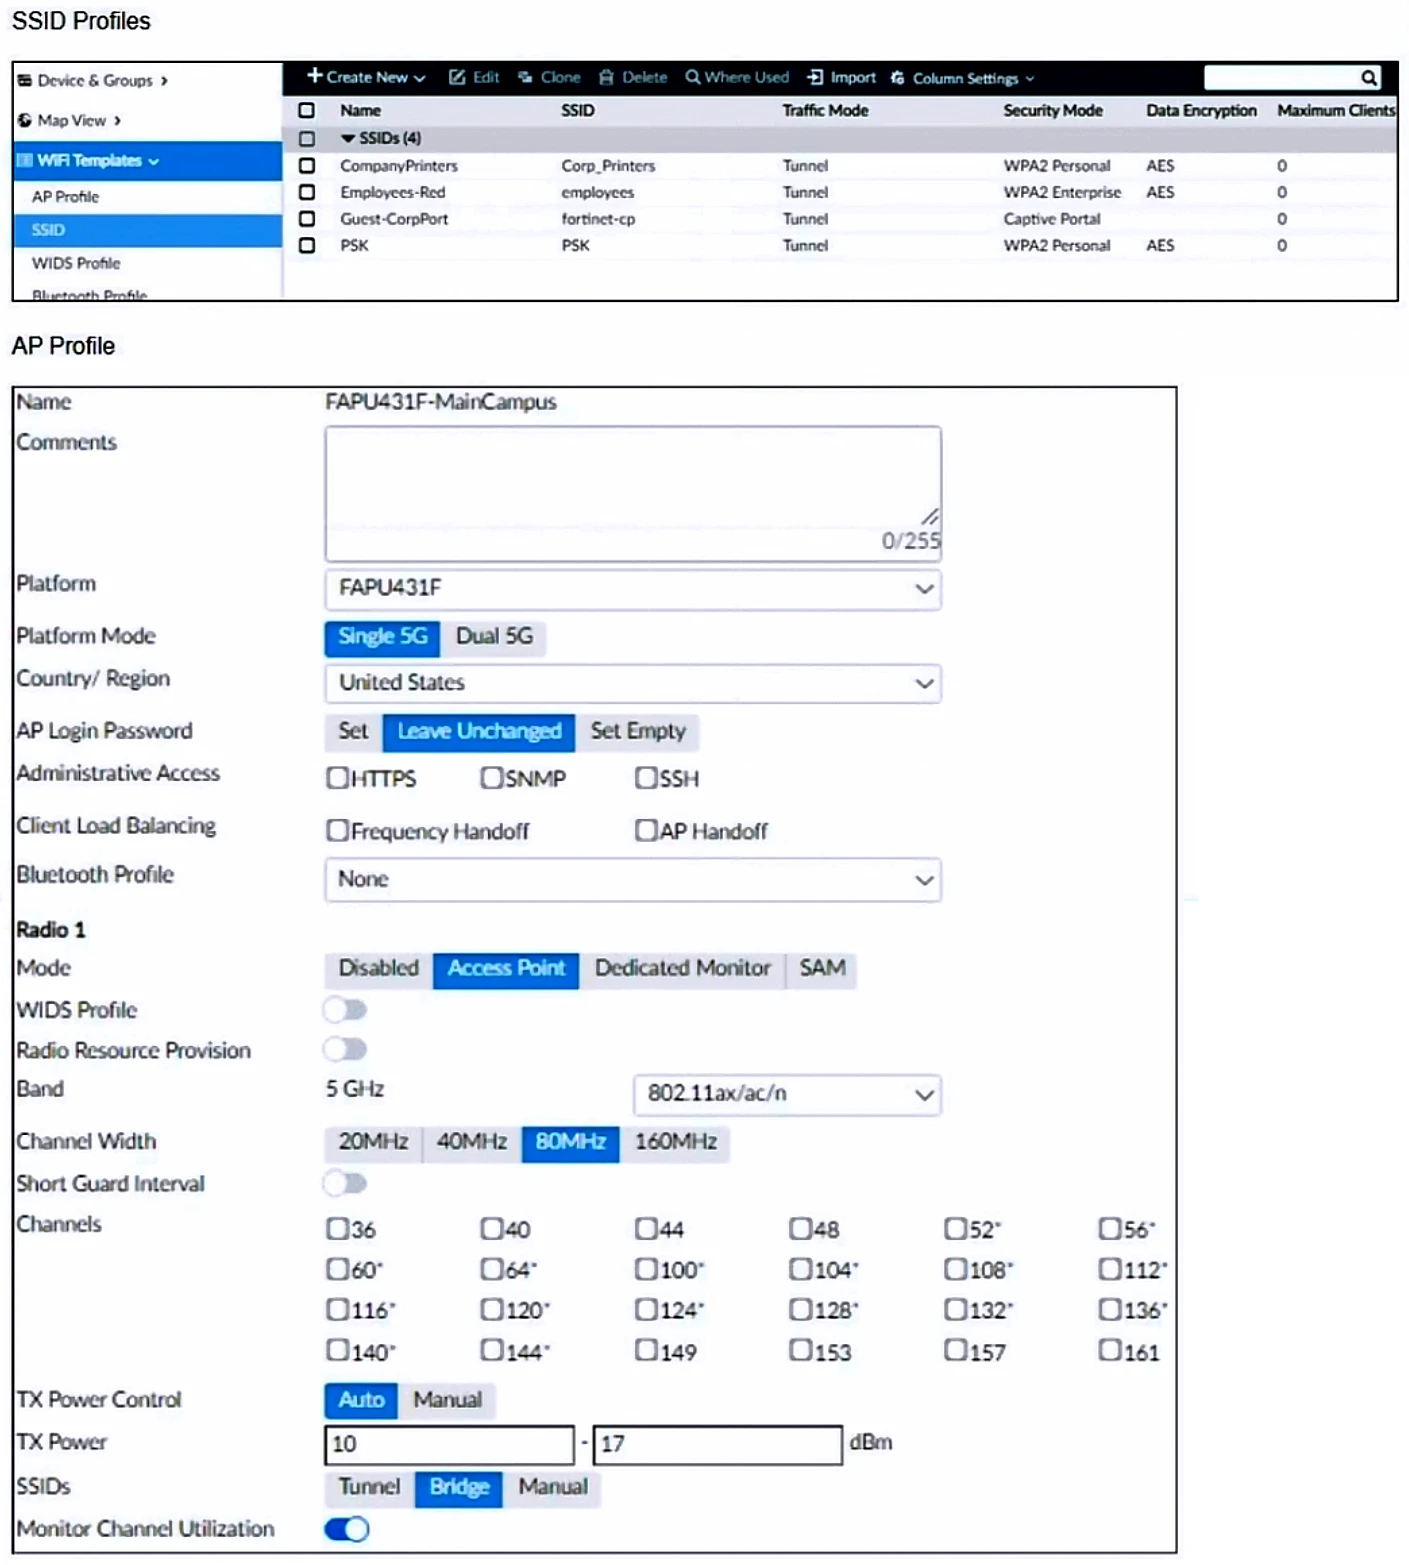
Task: Select WIDS Profile in the sidebar
Action: coord(76,263)
